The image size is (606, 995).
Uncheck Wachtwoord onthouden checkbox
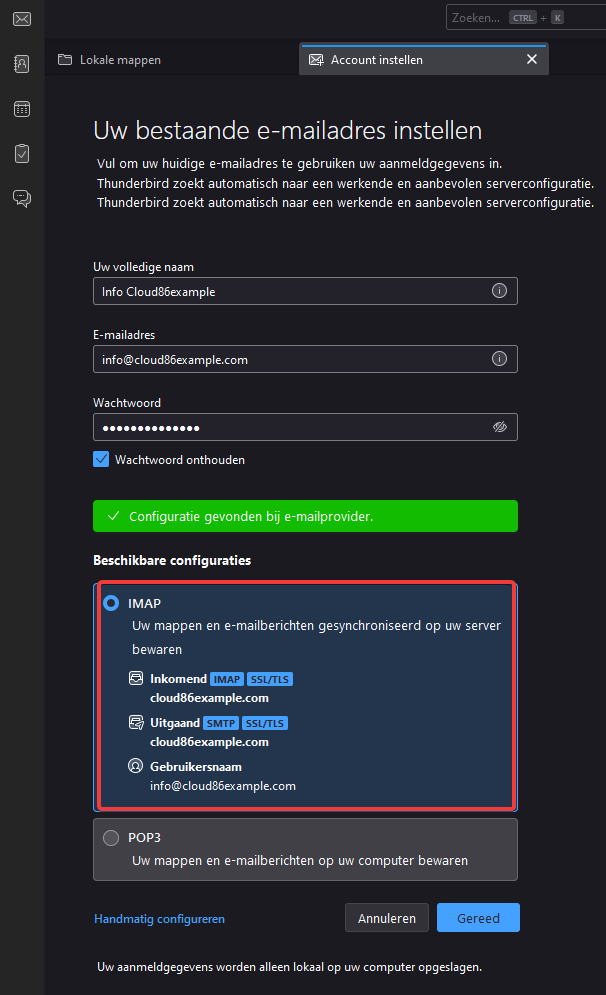[x=101, y=459]
